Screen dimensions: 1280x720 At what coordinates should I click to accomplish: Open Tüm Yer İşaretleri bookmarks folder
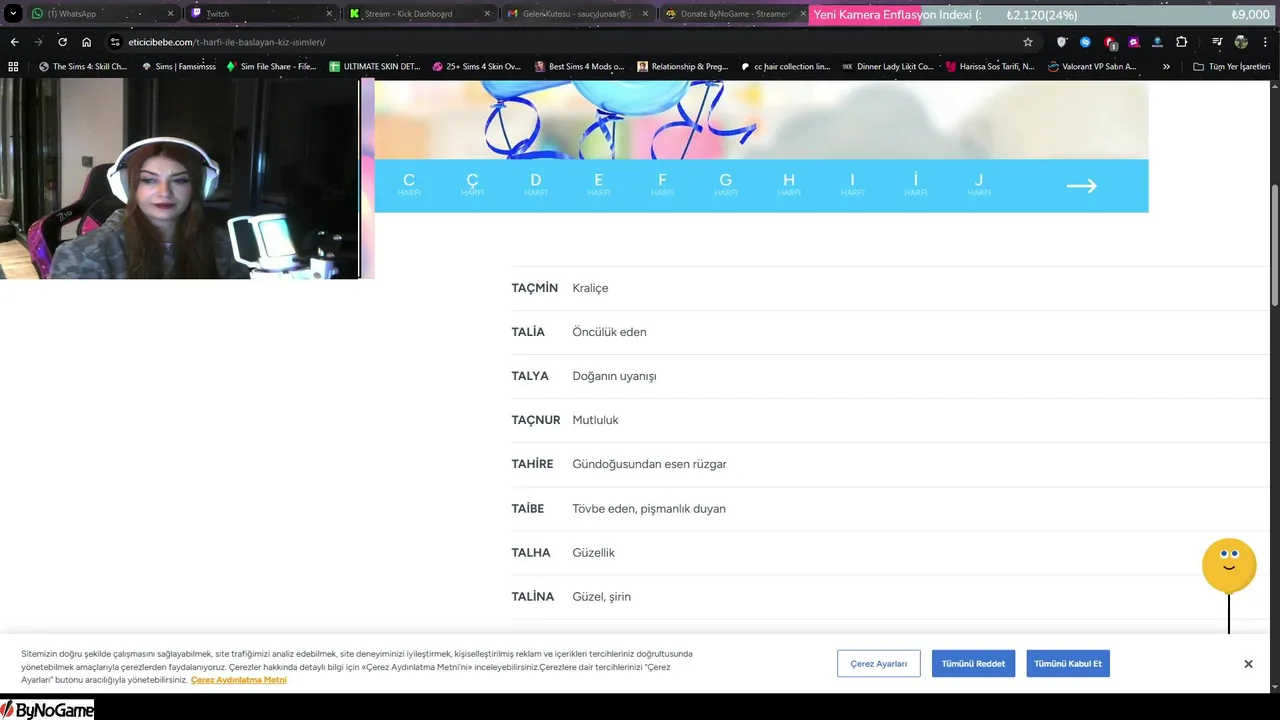click(x=1232, y=67)
